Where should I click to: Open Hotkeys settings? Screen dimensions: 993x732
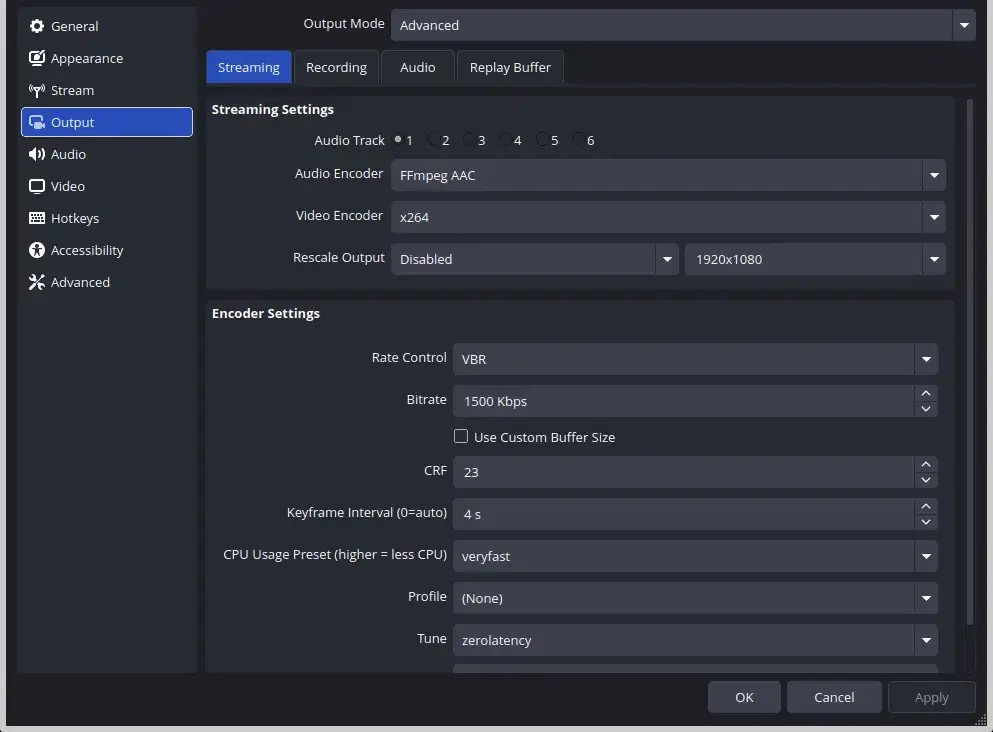tap(106, 218)
